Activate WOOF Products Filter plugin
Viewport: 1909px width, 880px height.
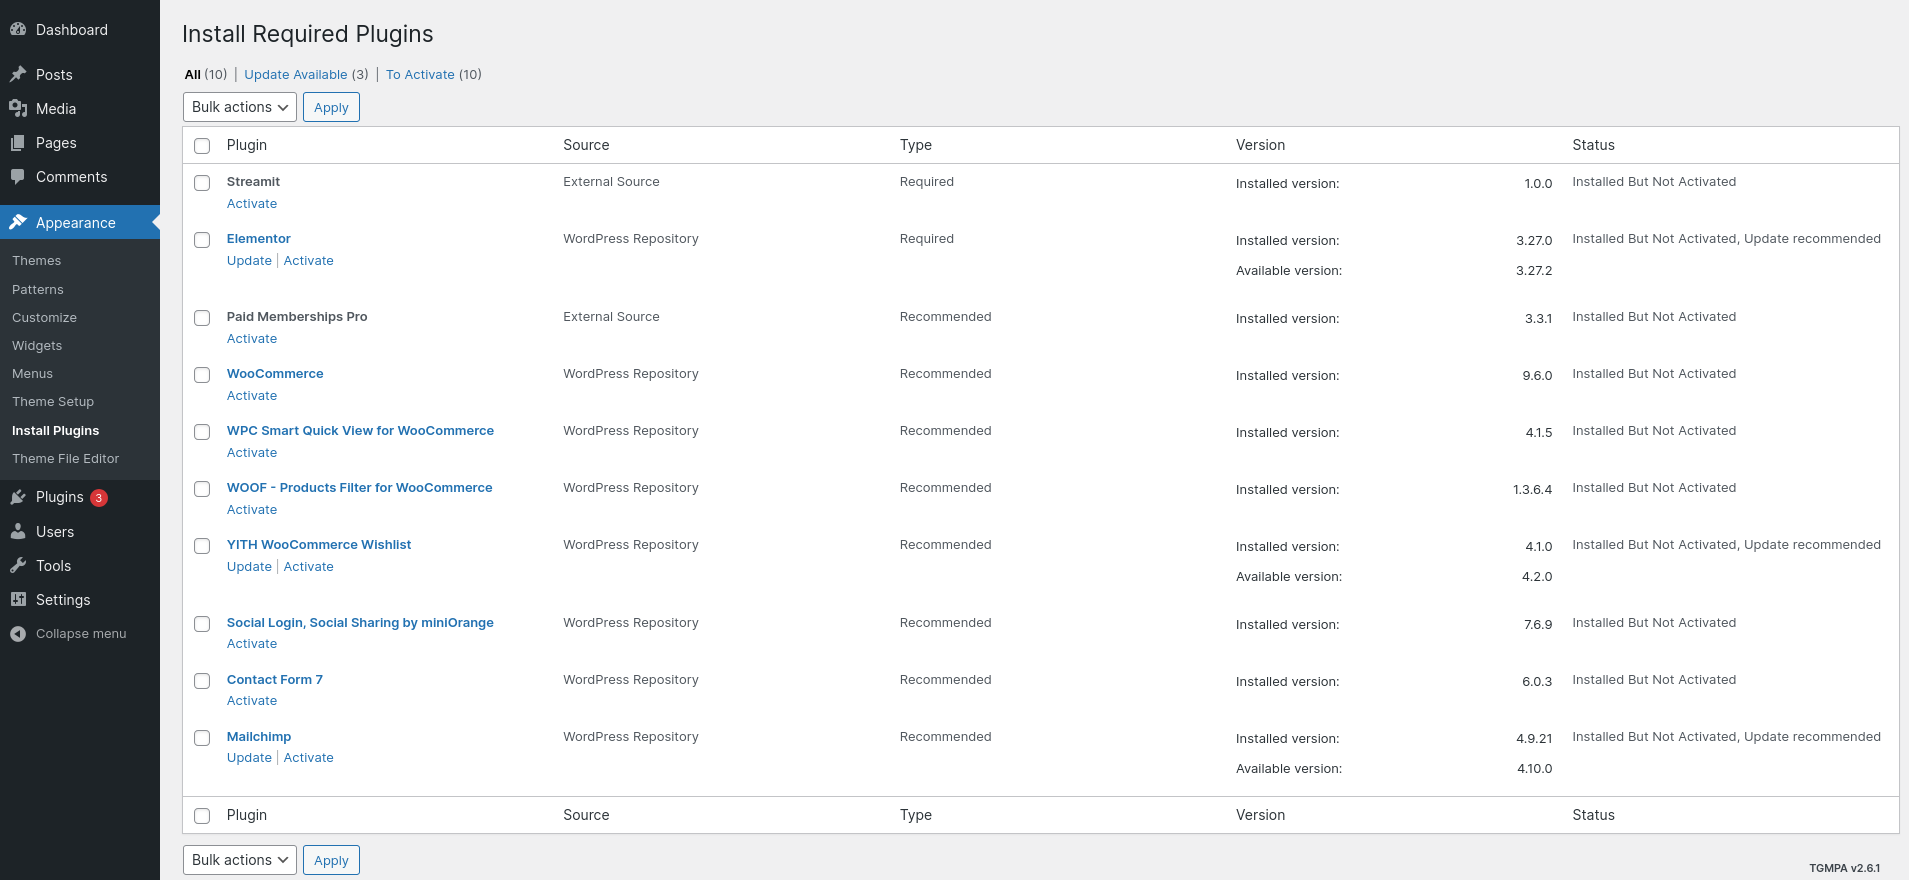click(x=252, y=510)
